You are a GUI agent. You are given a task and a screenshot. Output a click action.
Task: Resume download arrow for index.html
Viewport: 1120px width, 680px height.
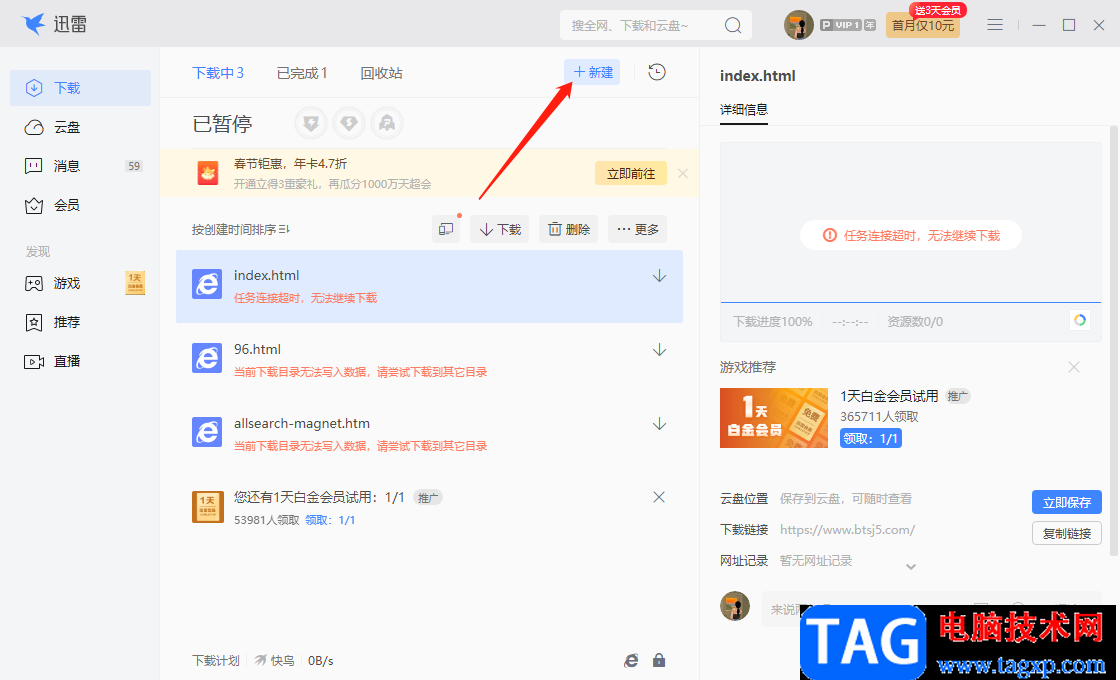click(x=659, y=276)
